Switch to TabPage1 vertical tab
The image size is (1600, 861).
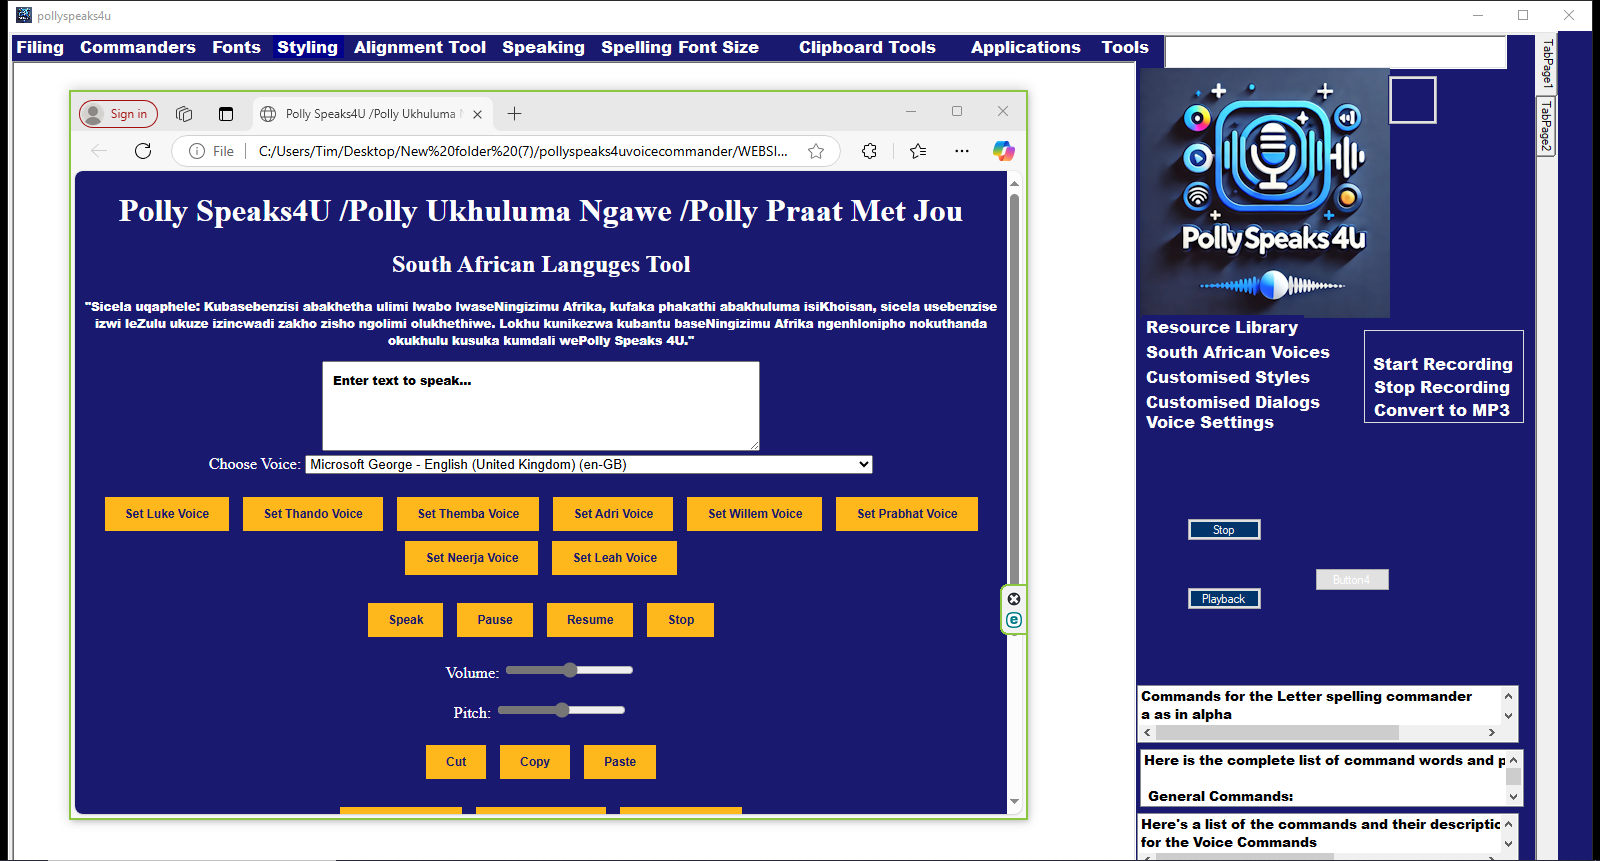(x=1546, y=64)
